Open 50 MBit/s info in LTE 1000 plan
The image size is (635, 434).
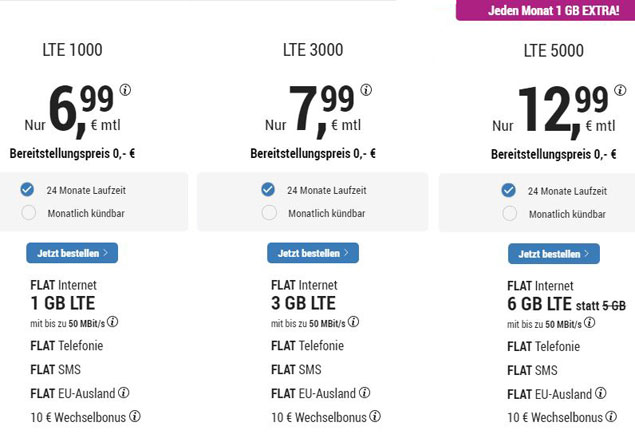pos(113,322)
